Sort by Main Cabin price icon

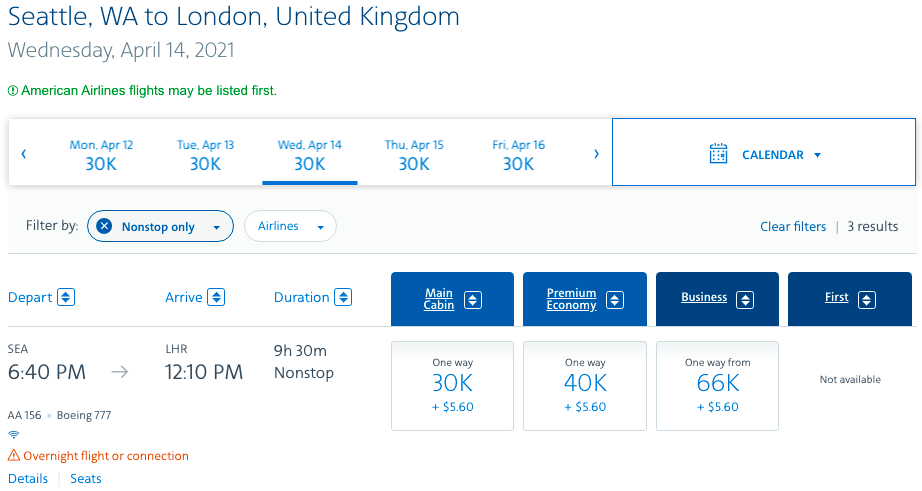tap(473, 300)
